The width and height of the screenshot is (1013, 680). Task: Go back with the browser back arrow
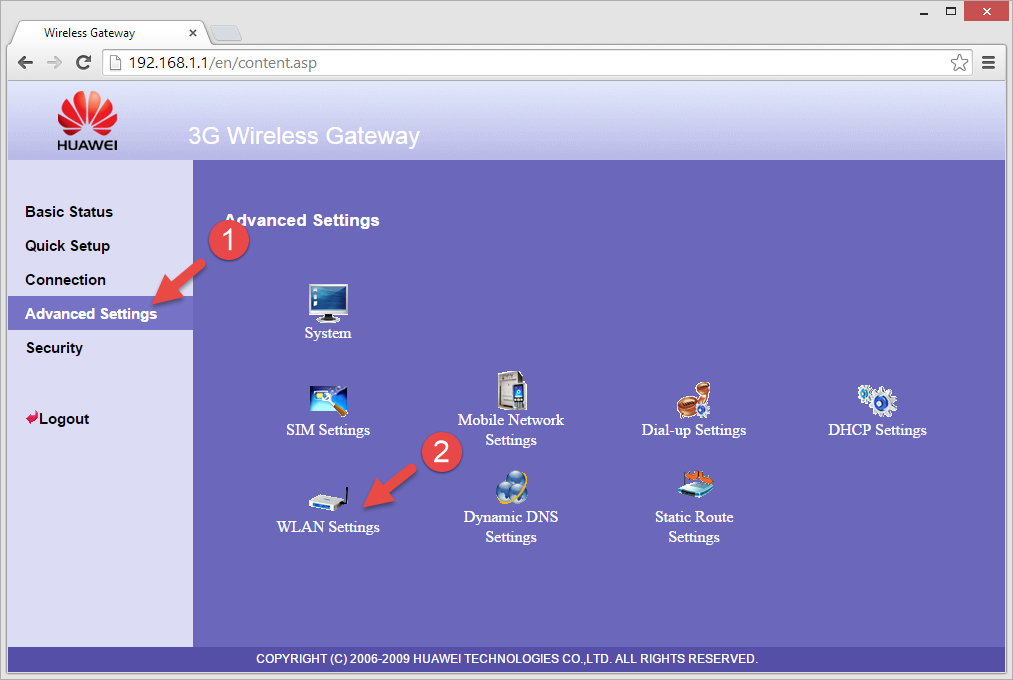tap(25, 63)
